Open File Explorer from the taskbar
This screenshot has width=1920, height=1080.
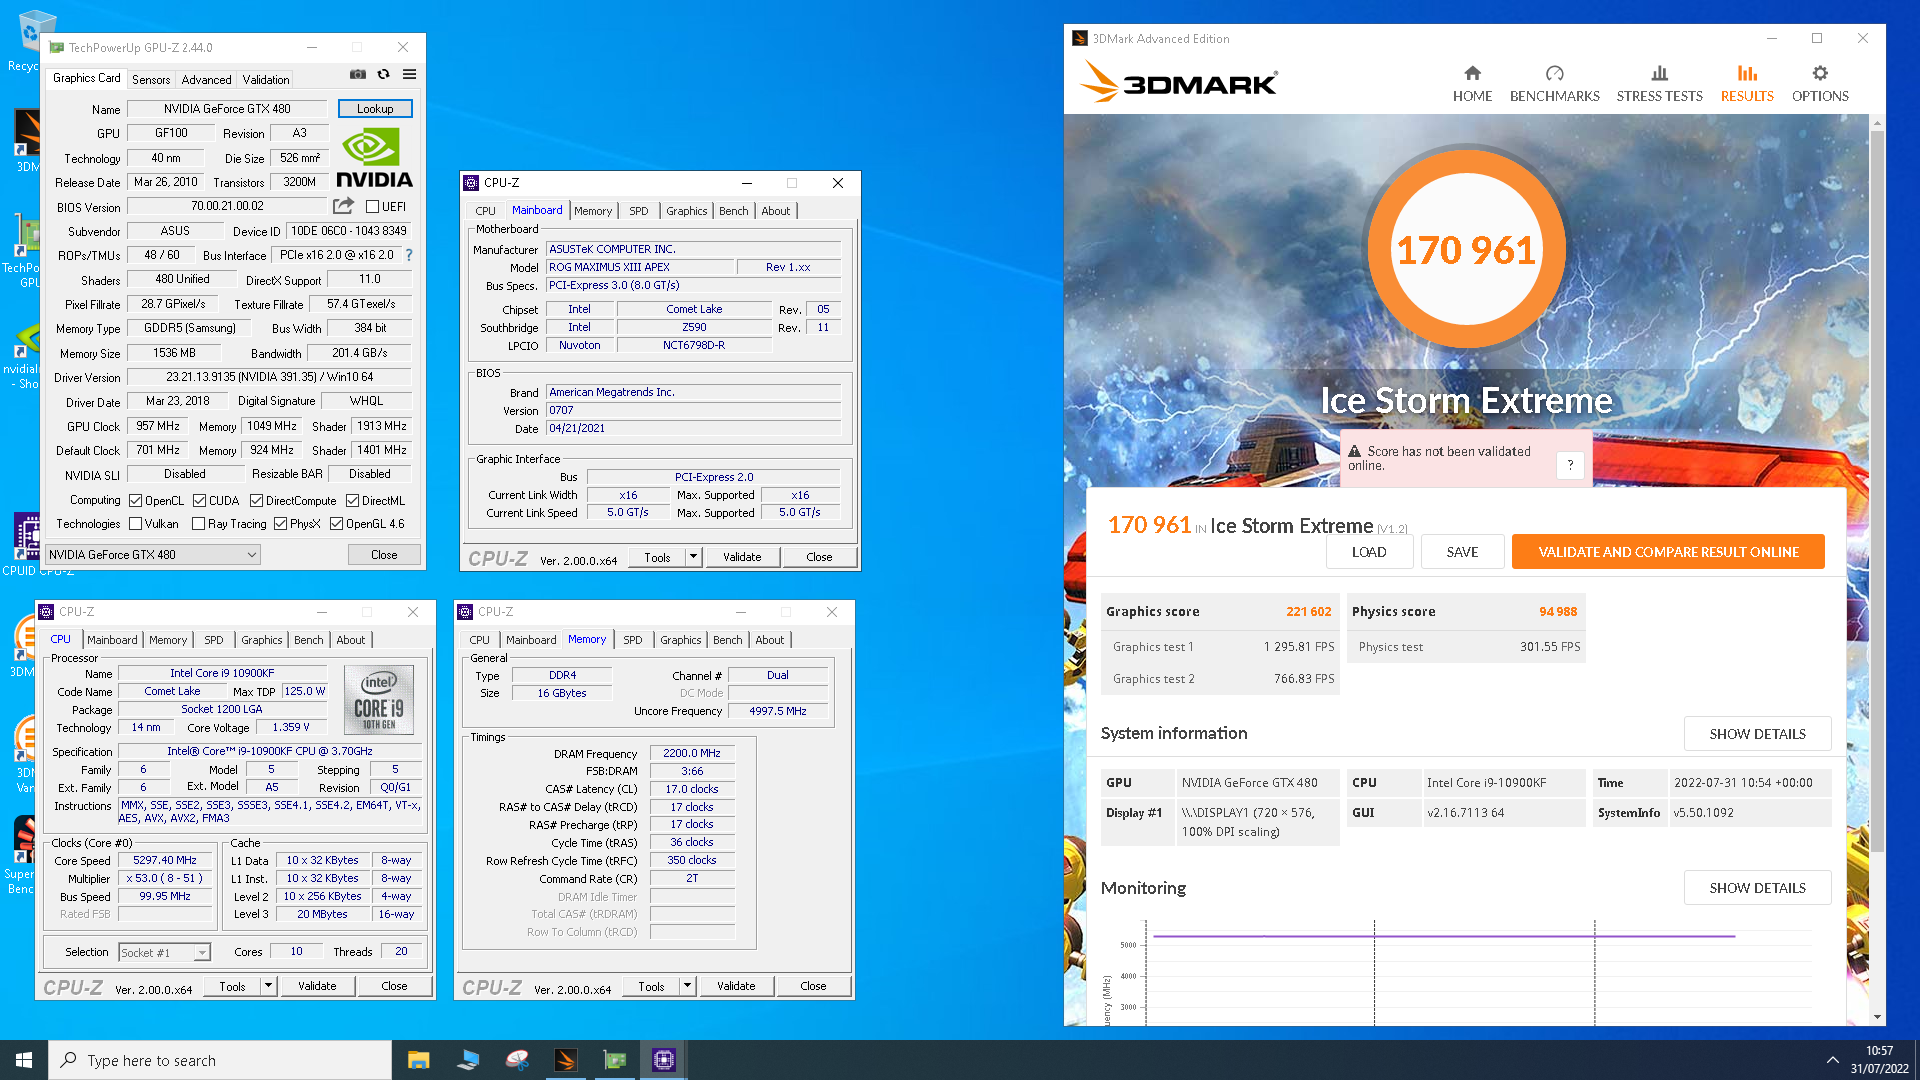418,1060
